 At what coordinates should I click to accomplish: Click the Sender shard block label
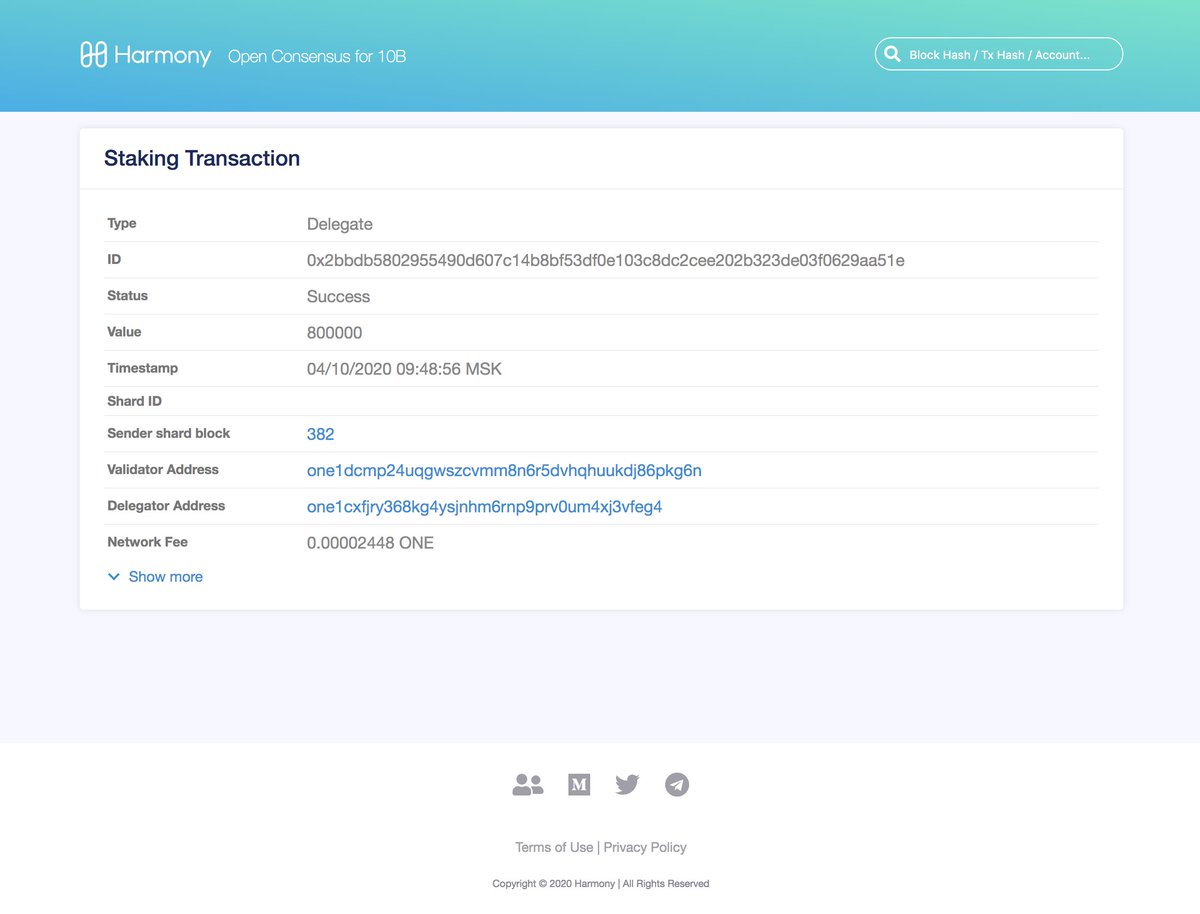168,433
